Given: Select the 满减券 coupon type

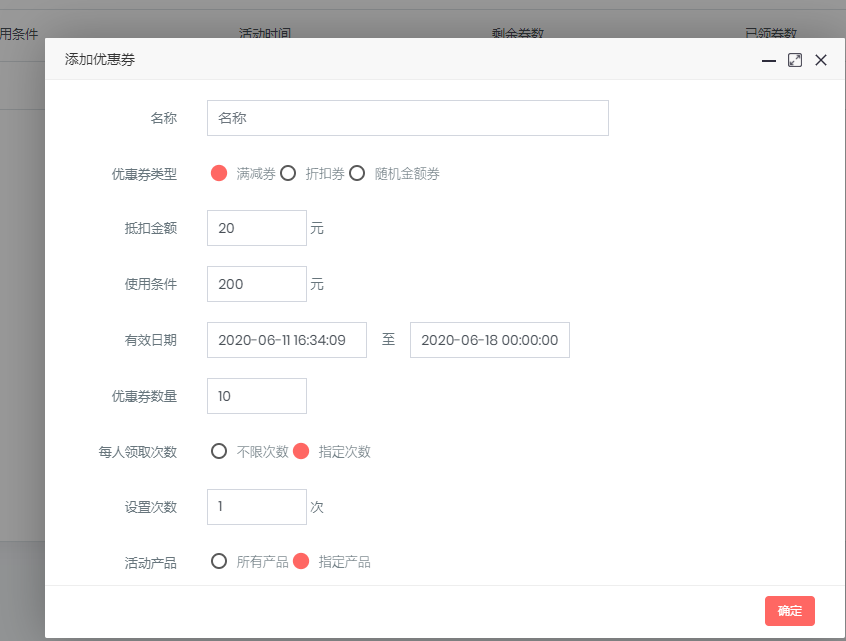Looking at the screenshot, I should point(220,173).
